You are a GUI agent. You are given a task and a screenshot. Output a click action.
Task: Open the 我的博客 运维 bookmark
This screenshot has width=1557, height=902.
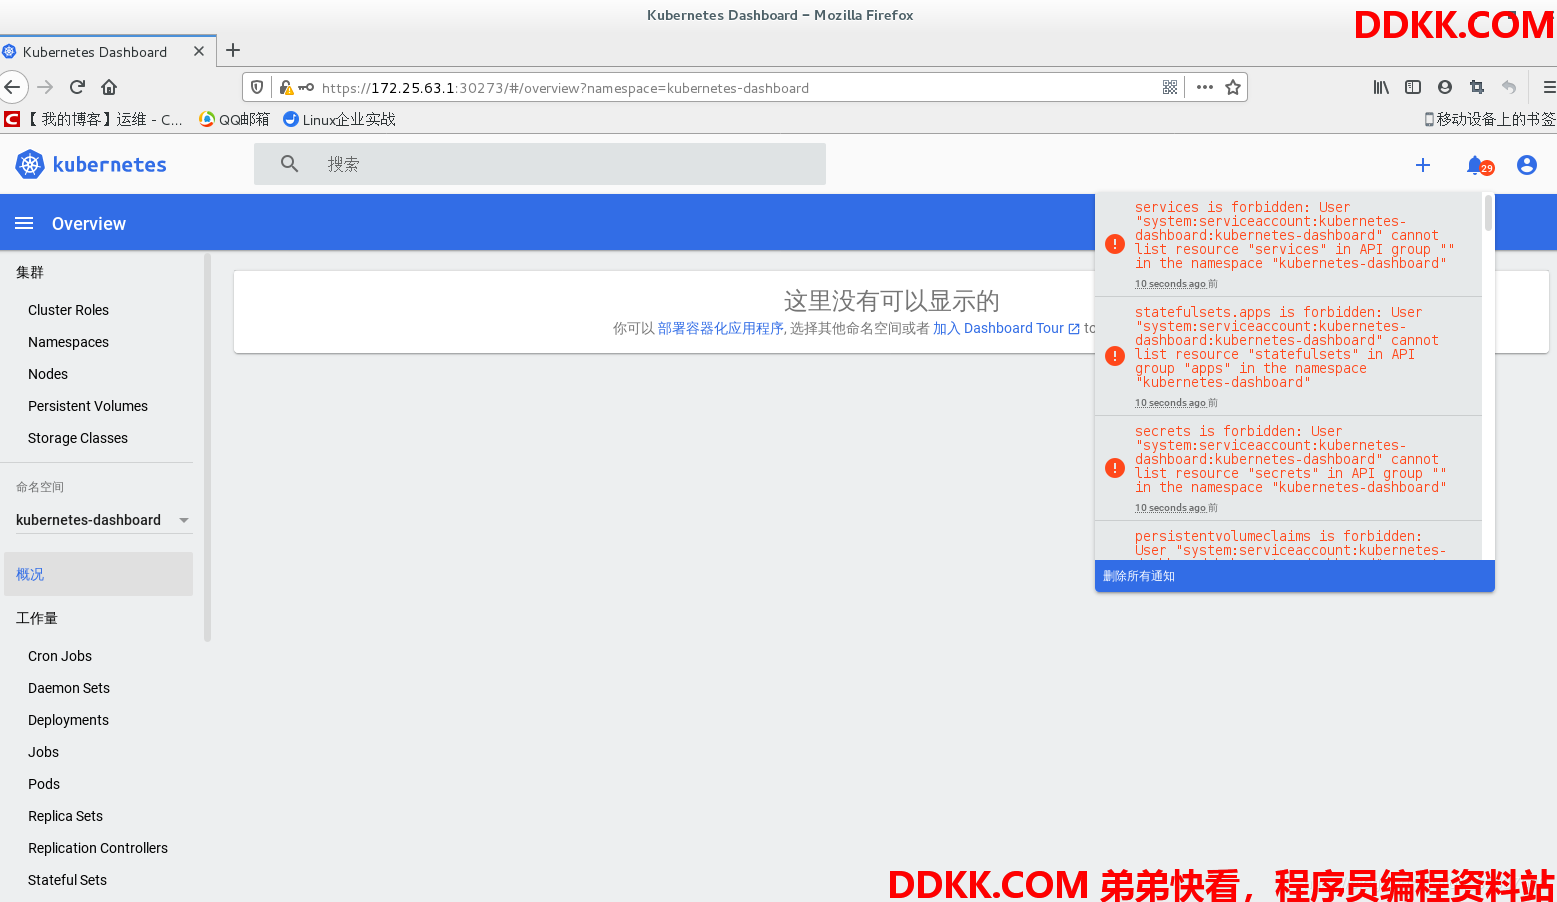[93, 119]
